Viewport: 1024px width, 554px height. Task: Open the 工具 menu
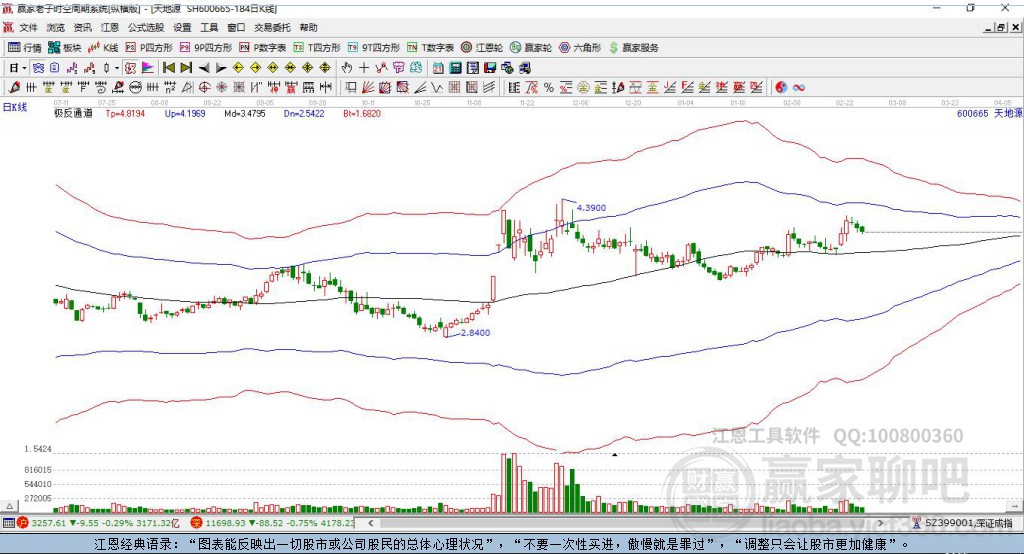coord(209,27)
